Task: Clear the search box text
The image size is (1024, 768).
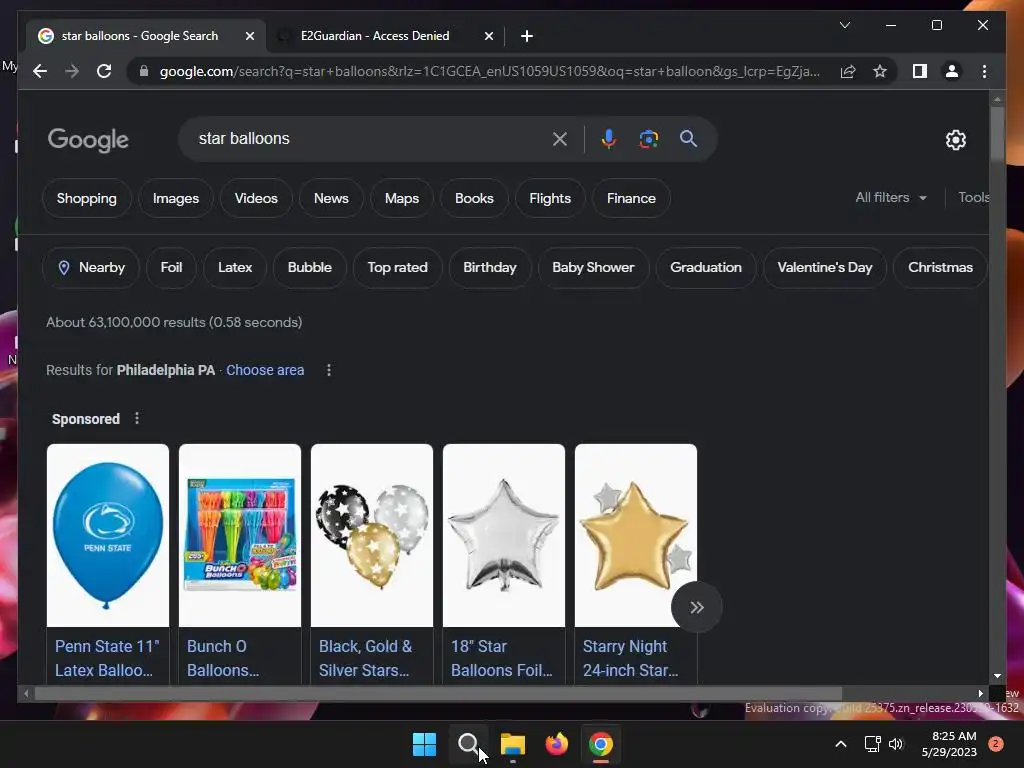Action: 560,139
